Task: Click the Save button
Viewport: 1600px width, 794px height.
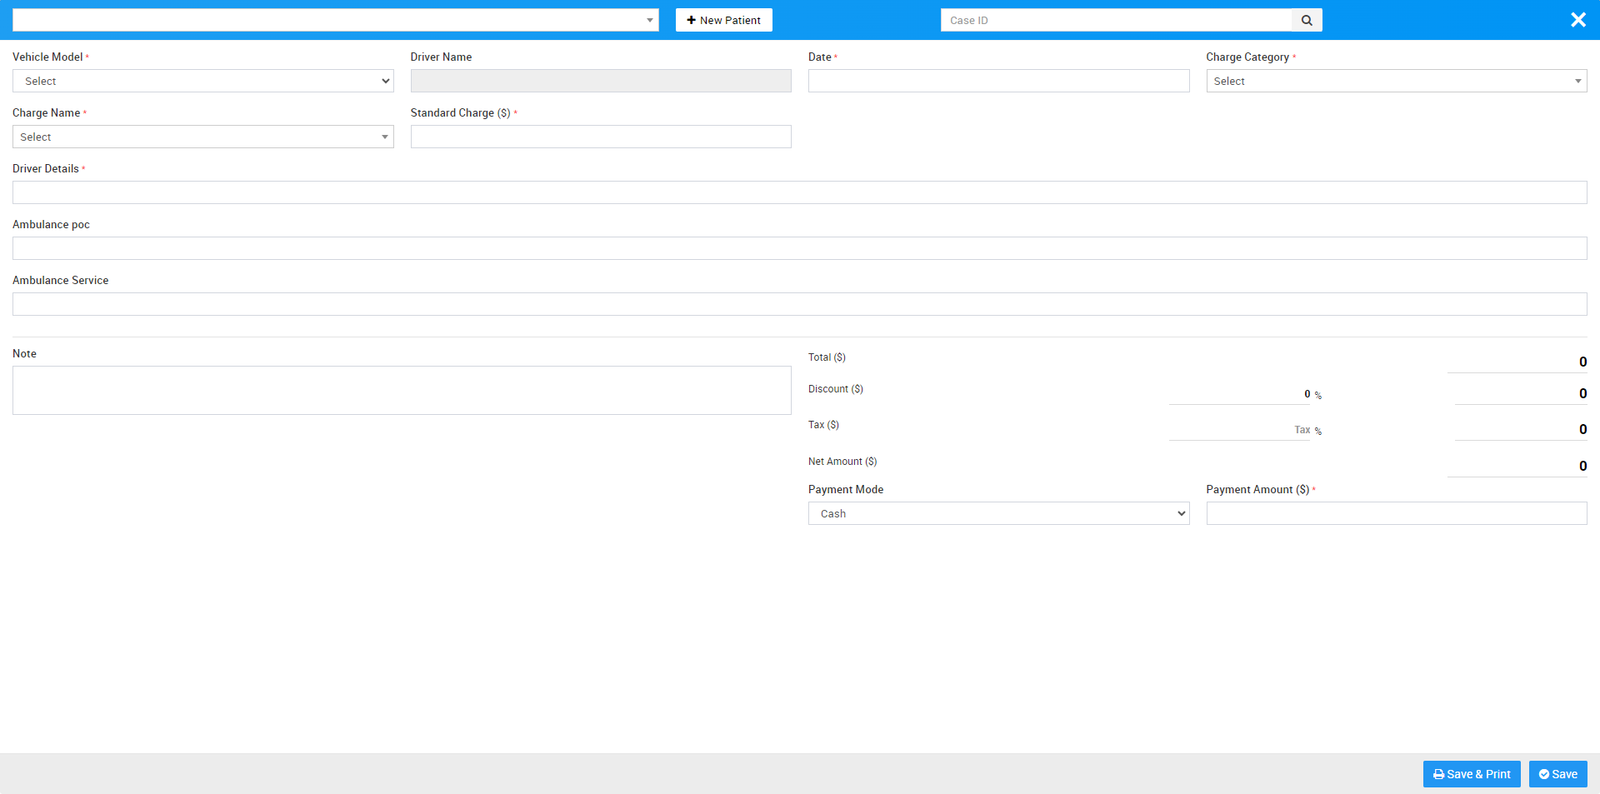Action: [1558, 774]
